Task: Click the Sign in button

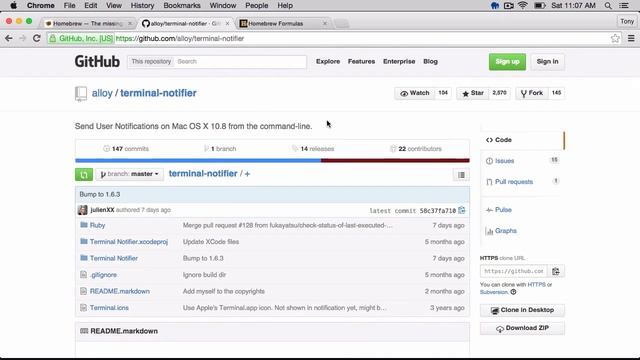Action: [x=547, y=62]
